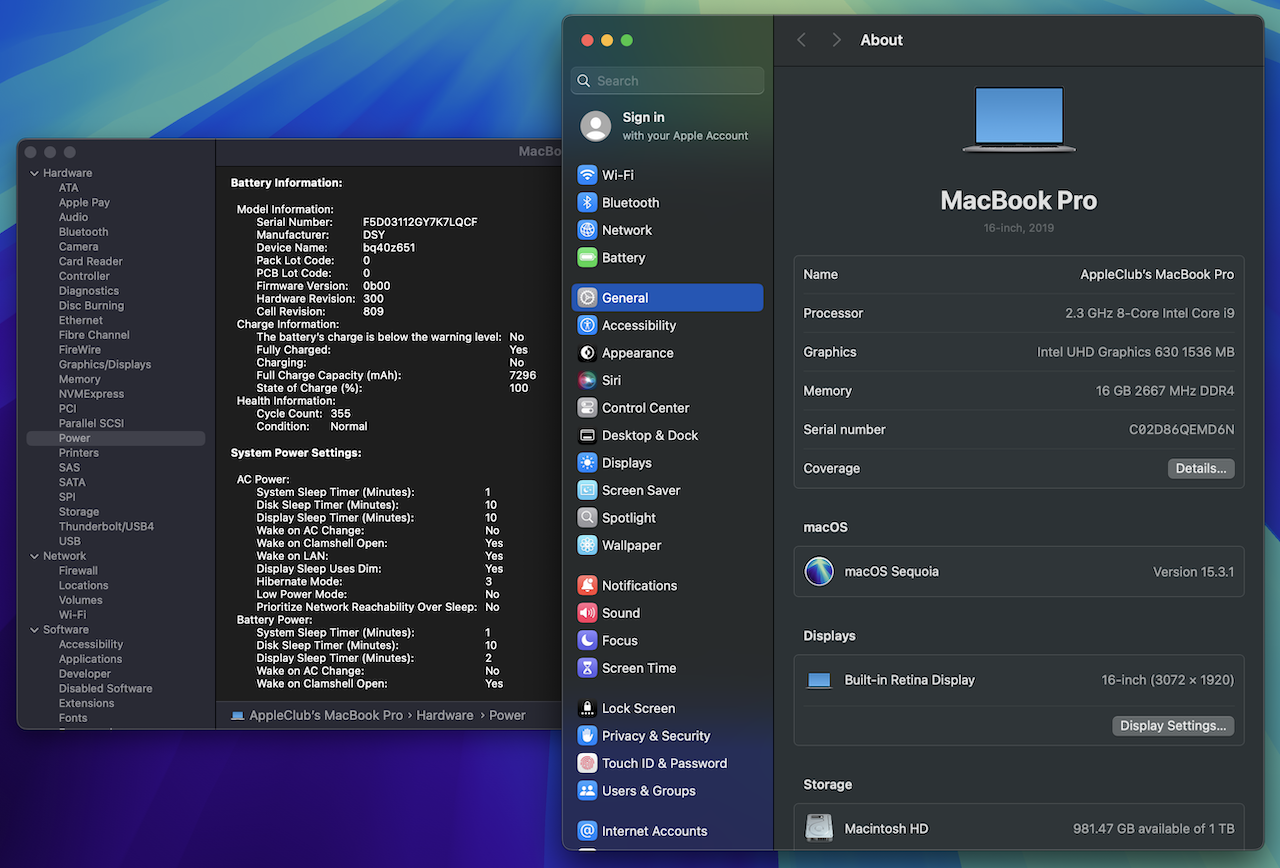Open Wi-Fi settings icon in sidebar
This screenshot has width=1280, height=868.
coord(587,175)
